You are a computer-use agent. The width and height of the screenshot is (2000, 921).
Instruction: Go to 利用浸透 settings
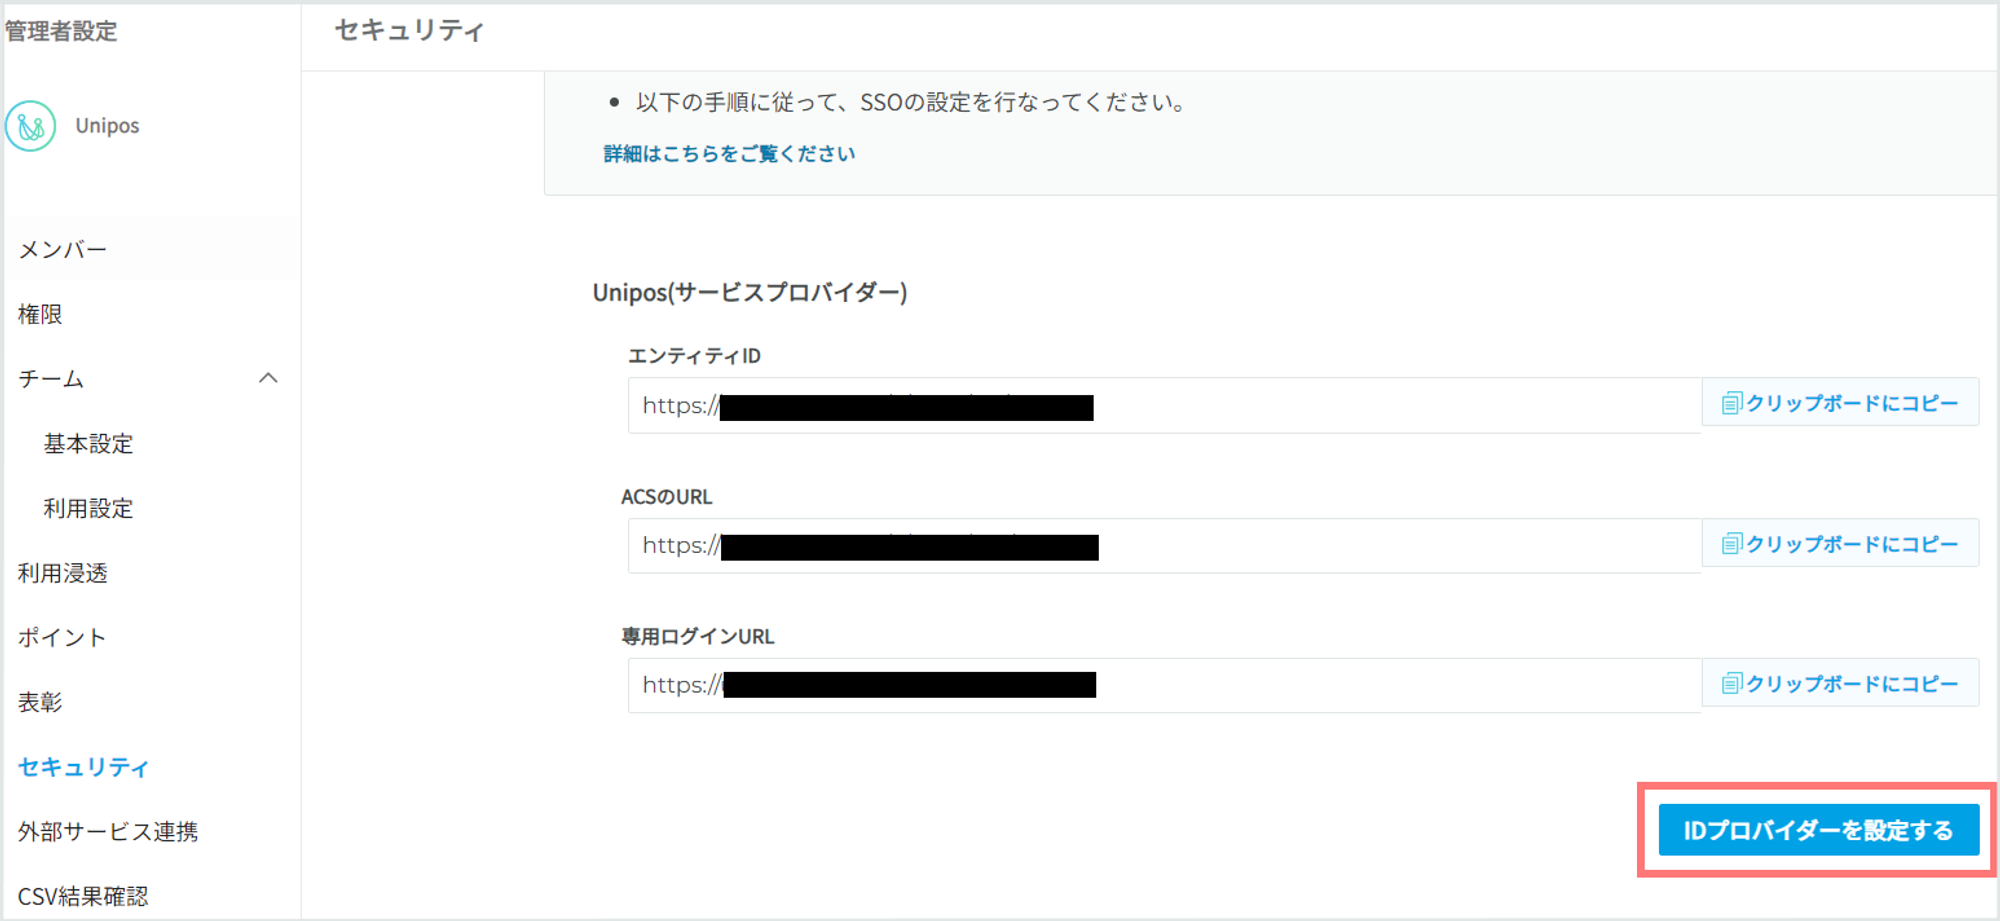pyautogui.click(x=62, y=573)
